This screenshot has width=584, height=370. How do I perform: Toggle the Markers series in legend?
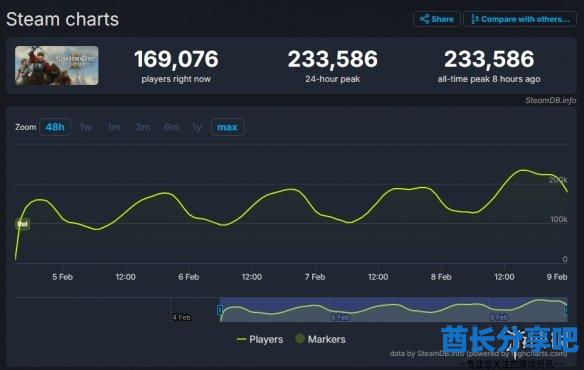[320, 339]
